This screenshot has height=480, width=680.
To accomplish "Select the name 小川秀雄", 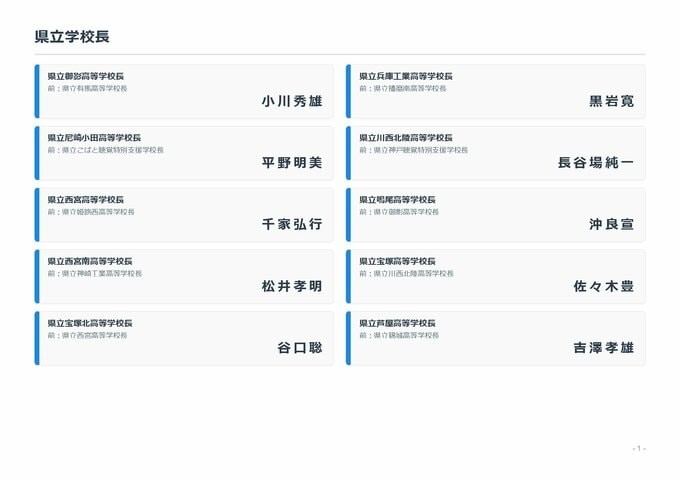I will pos(292,101).
